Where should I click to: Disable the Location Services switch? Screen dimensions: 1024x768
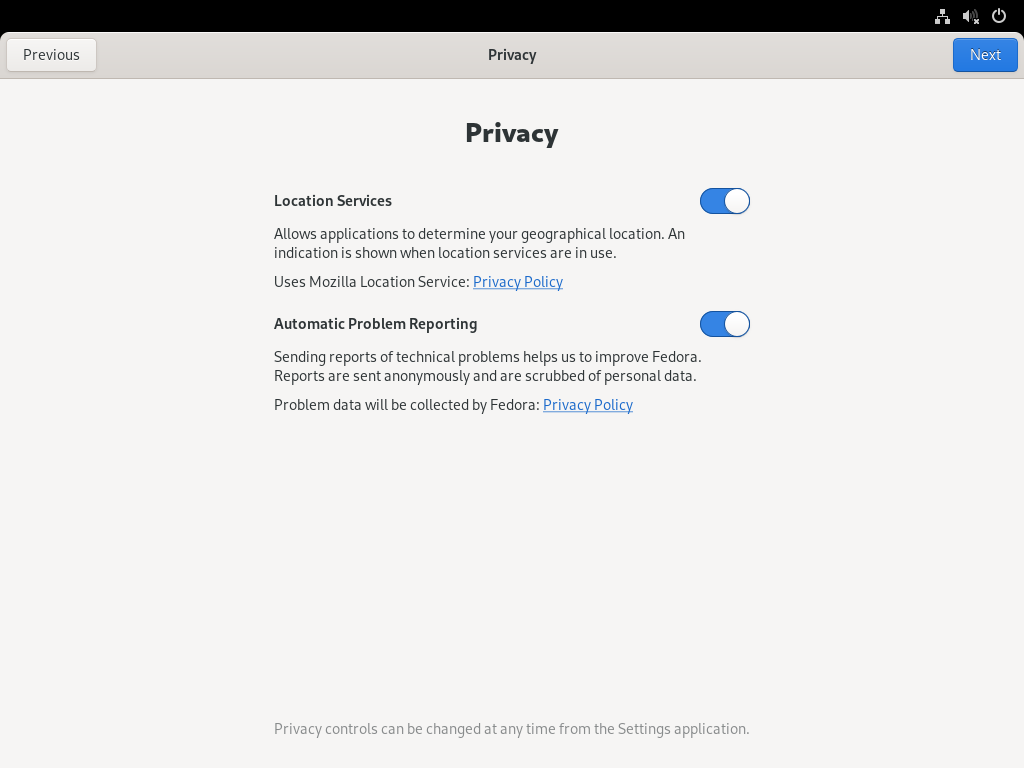[725, 201]
